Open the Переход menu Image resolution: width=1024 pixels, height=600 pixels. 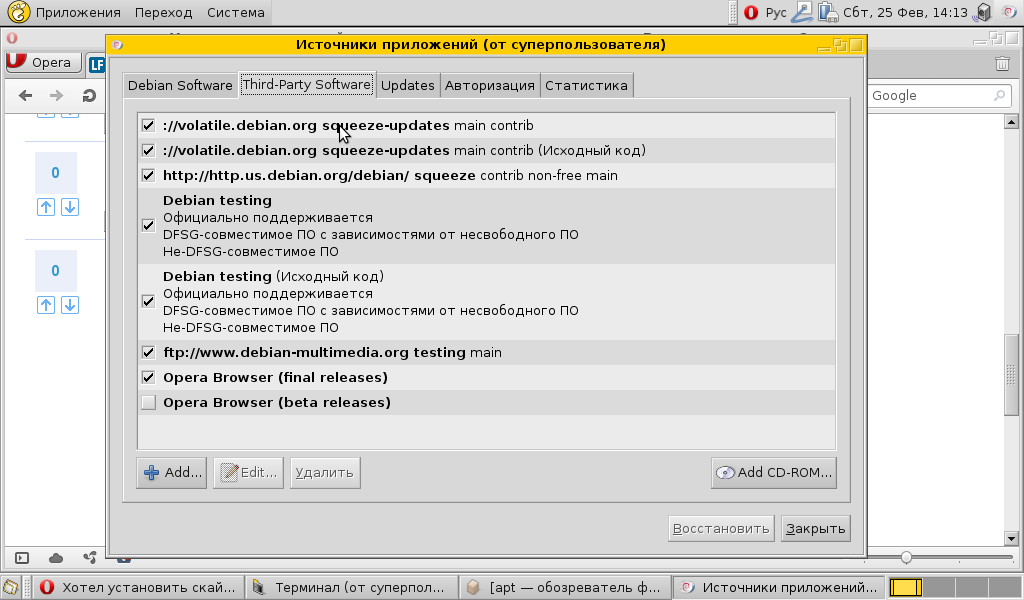click(x=163, y=12)
